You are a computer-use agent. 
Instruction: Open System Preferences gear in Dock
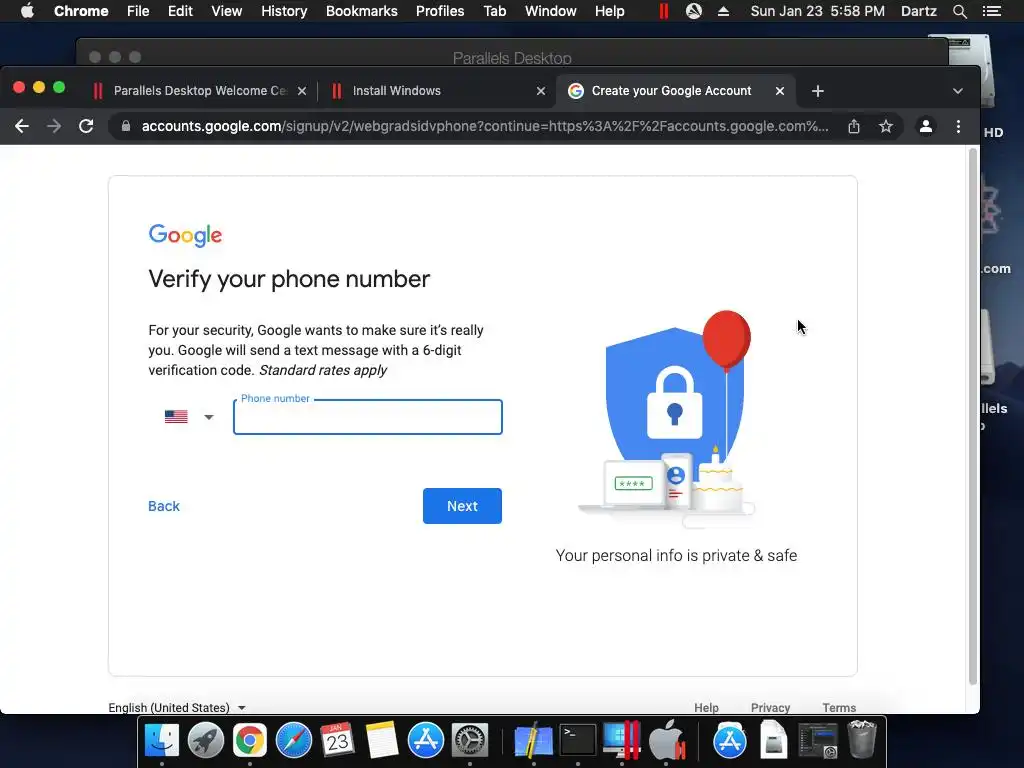[470, 741]
